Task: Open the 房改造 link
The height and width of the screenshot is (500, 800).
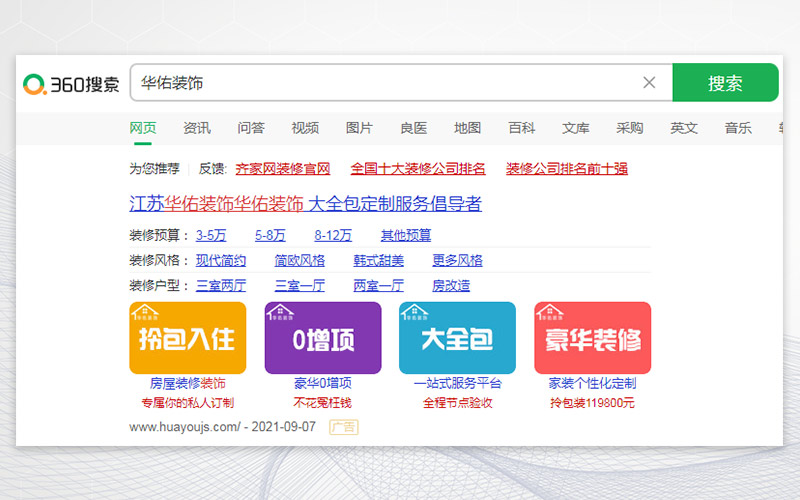Action: (x=451, y=285)
